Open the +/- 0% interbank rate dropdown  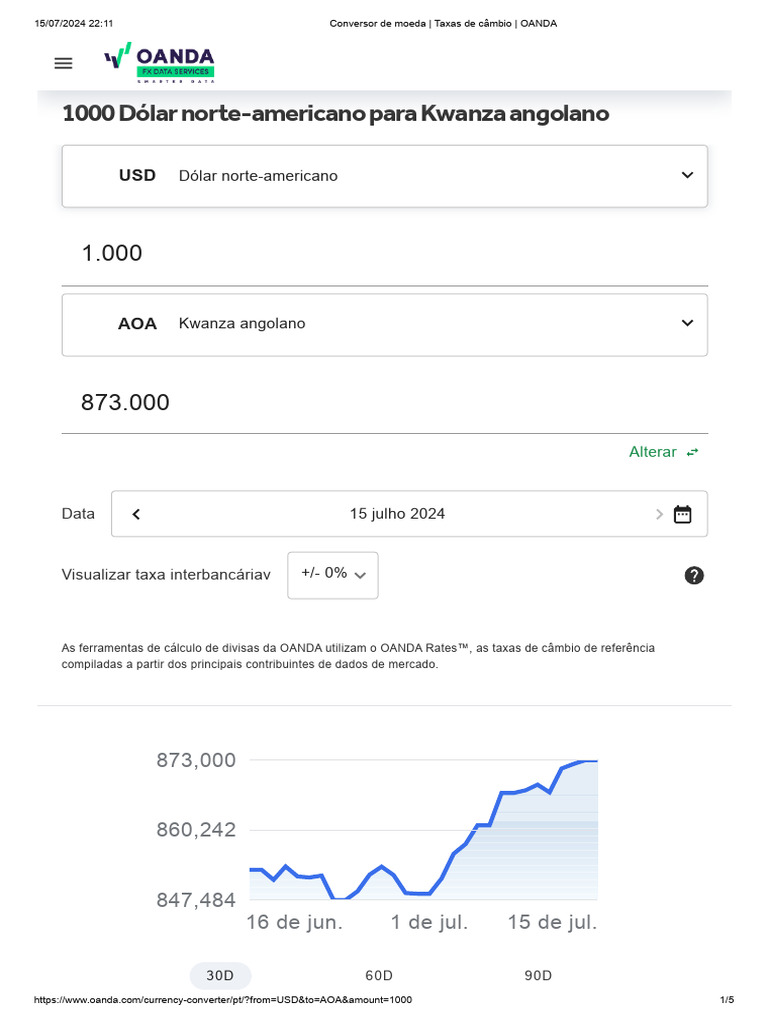coord(333,574)
